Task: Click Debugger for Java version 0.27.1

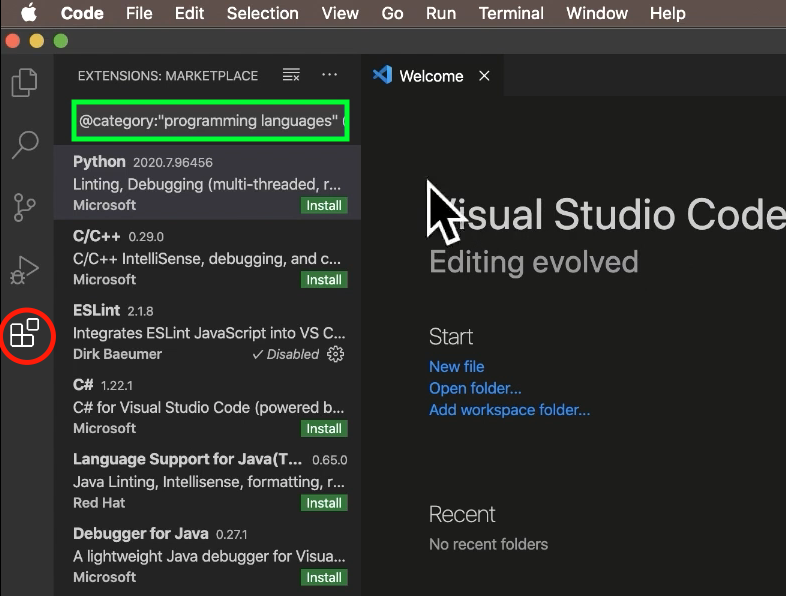Action: [232, 534]
